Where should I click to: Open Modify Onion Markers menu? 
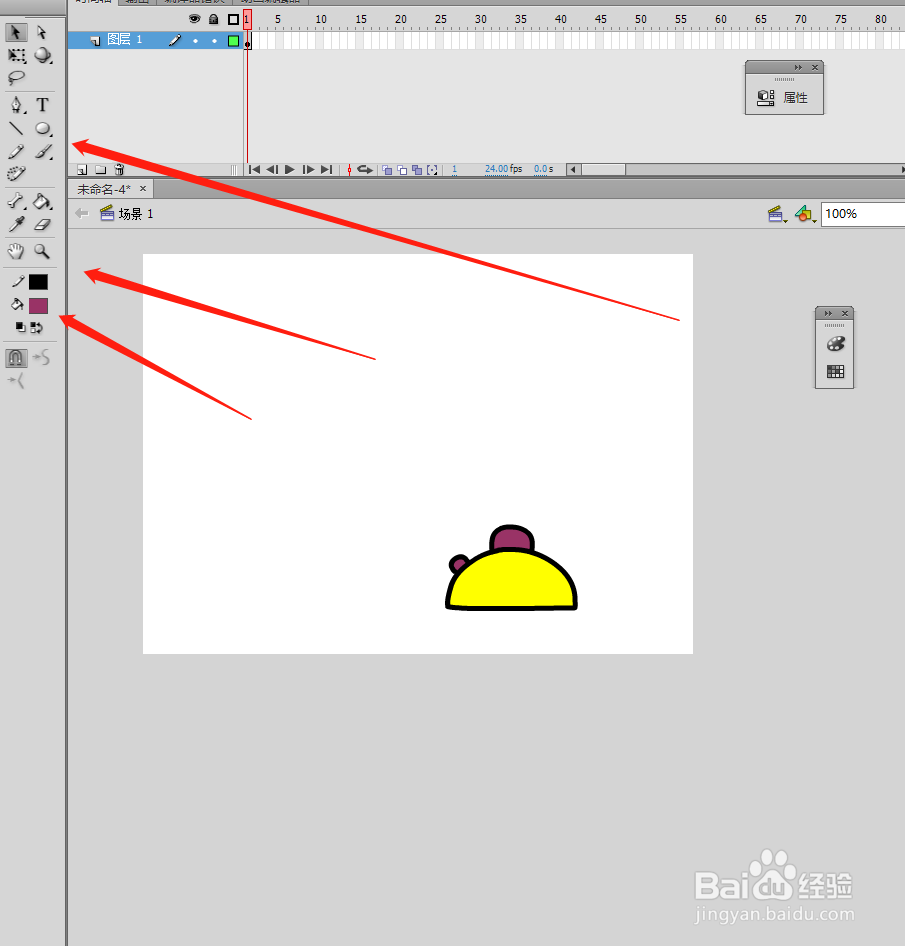[432, 170]
